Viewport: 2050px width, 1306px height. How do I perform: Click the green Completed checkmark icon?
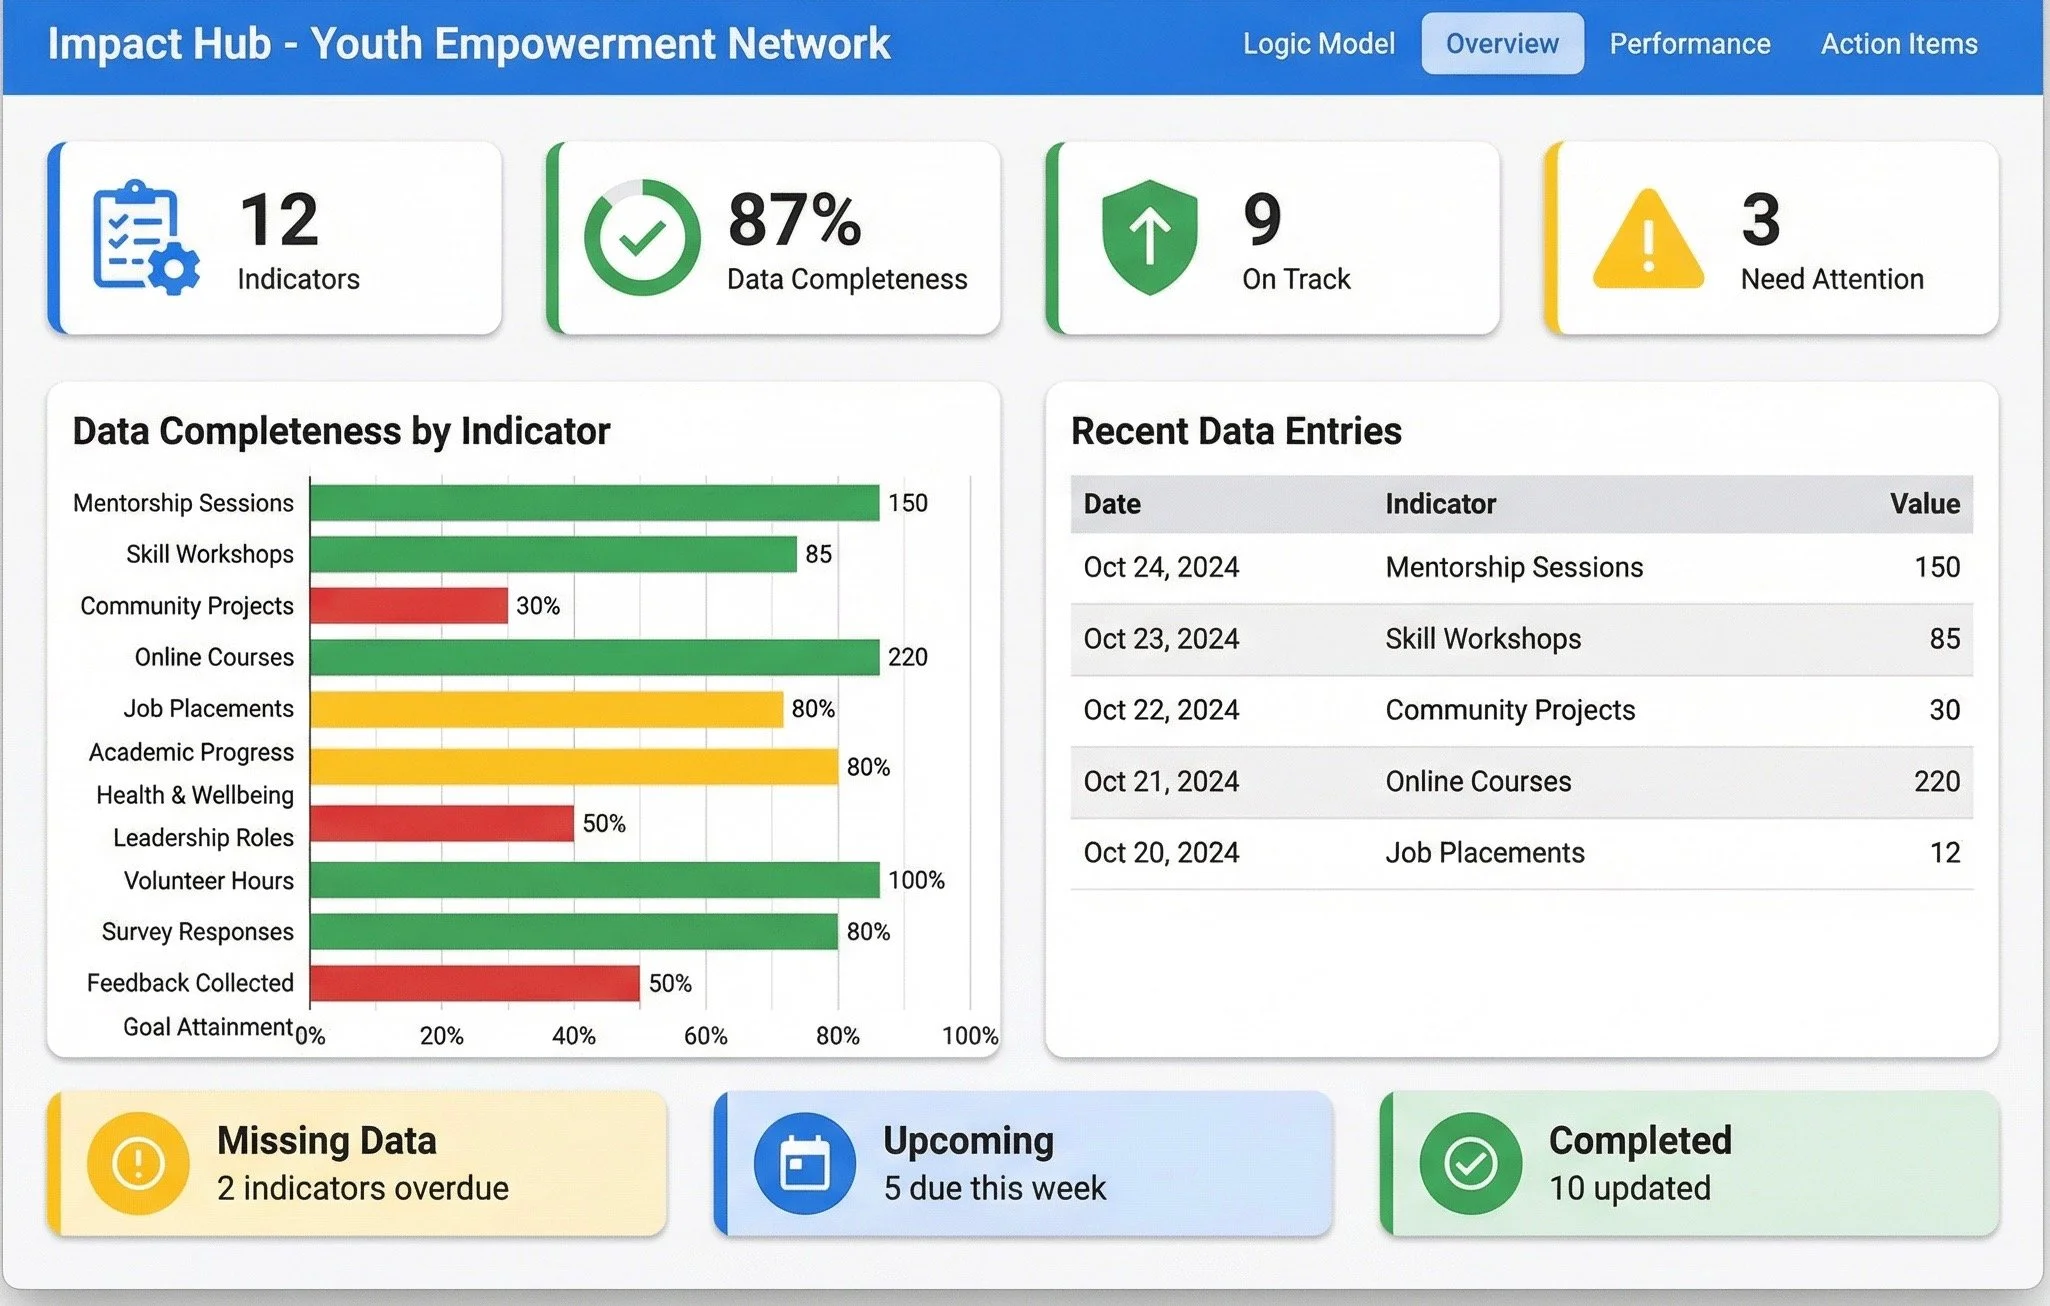coord(1470,1163)
